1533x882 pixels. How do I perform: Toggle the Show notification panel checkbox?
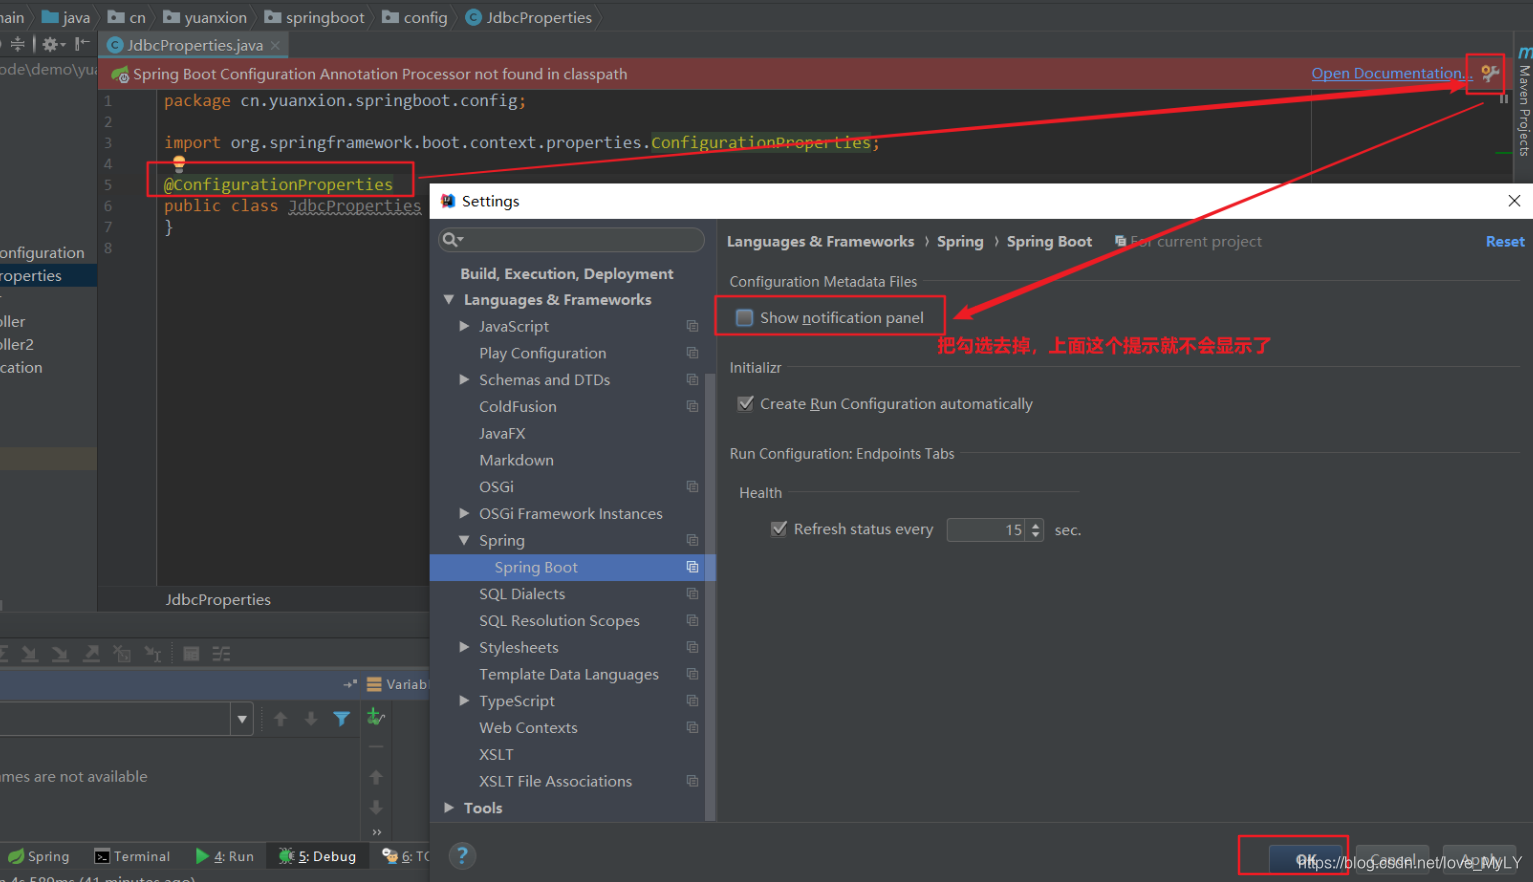[x=744, y=318]
